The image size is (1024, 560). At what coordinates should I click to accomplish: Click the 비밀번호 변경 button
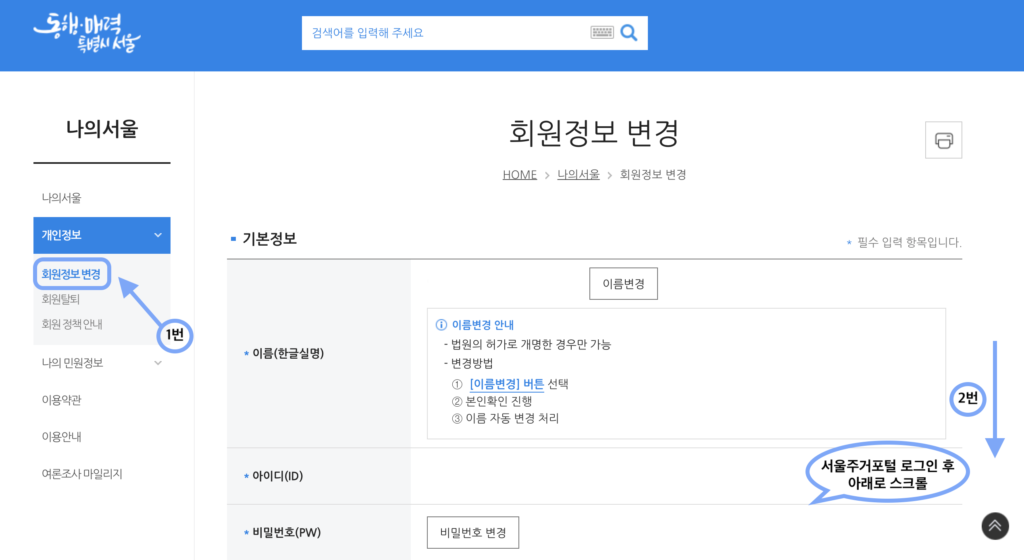[473, 533]
